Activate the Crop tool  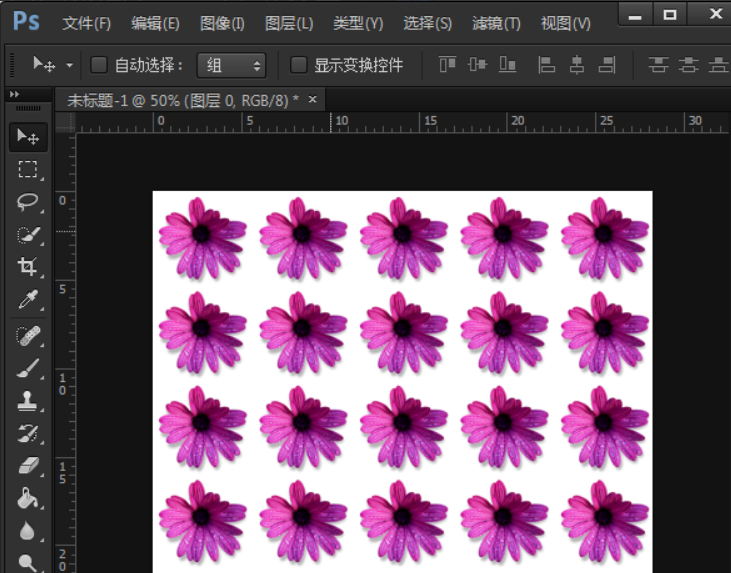[28, 267]
